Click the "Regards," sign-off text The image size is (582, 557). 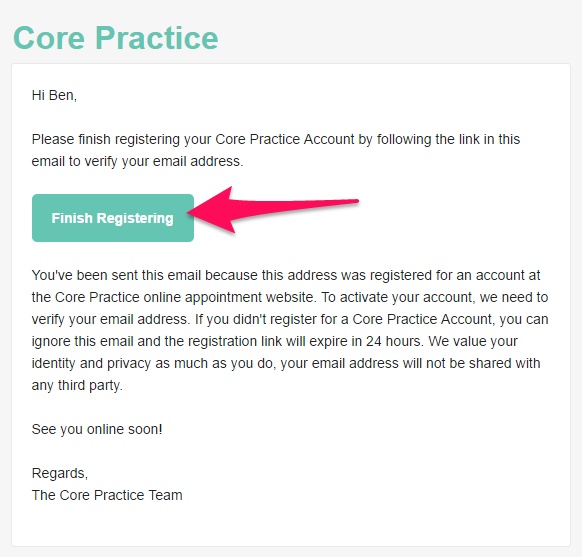(x=60, y=473)
